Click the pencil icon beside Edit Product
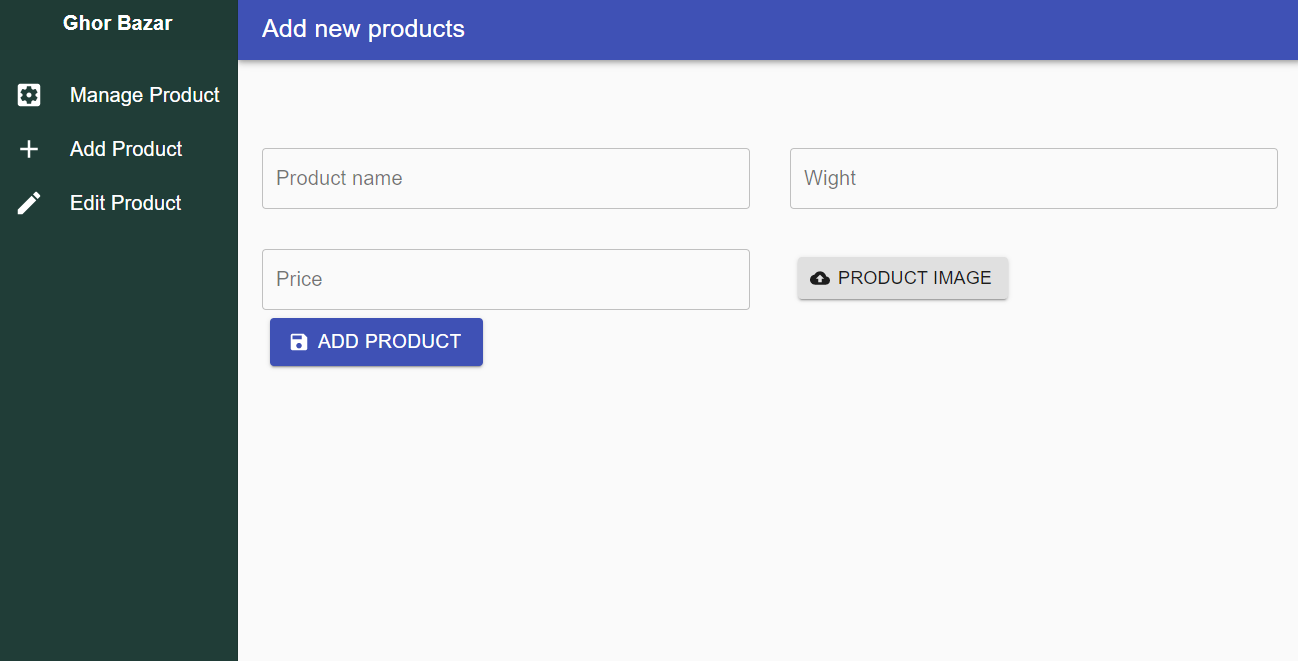The width and height of the screenshot is (1298, 661). point(29,203)
